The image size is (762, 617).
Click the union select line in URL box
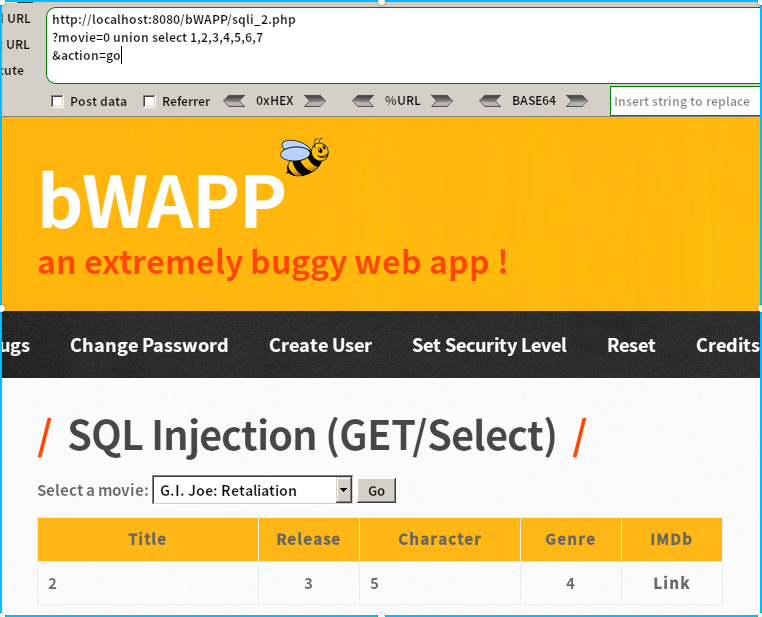point(157,38)
